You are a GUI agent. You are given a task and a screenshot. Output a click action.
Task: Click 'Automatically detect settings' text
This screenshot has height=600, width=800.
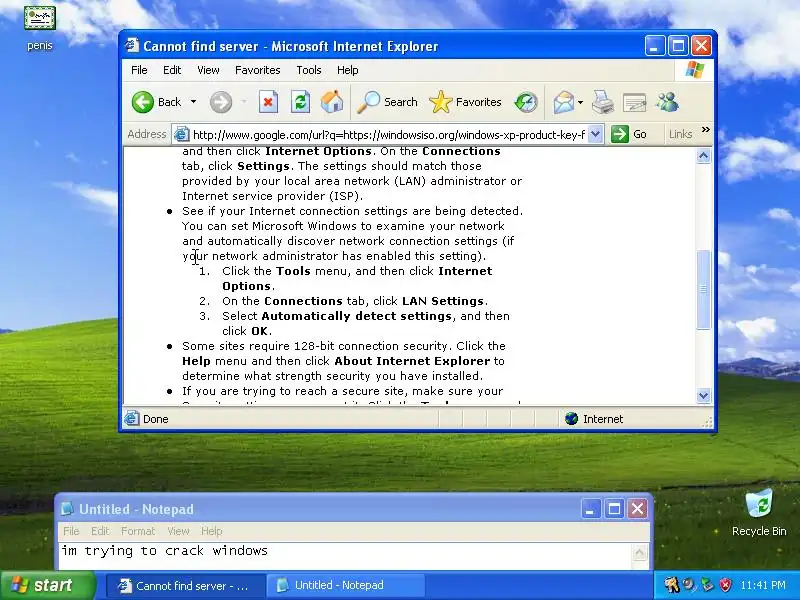pos(356,316)
